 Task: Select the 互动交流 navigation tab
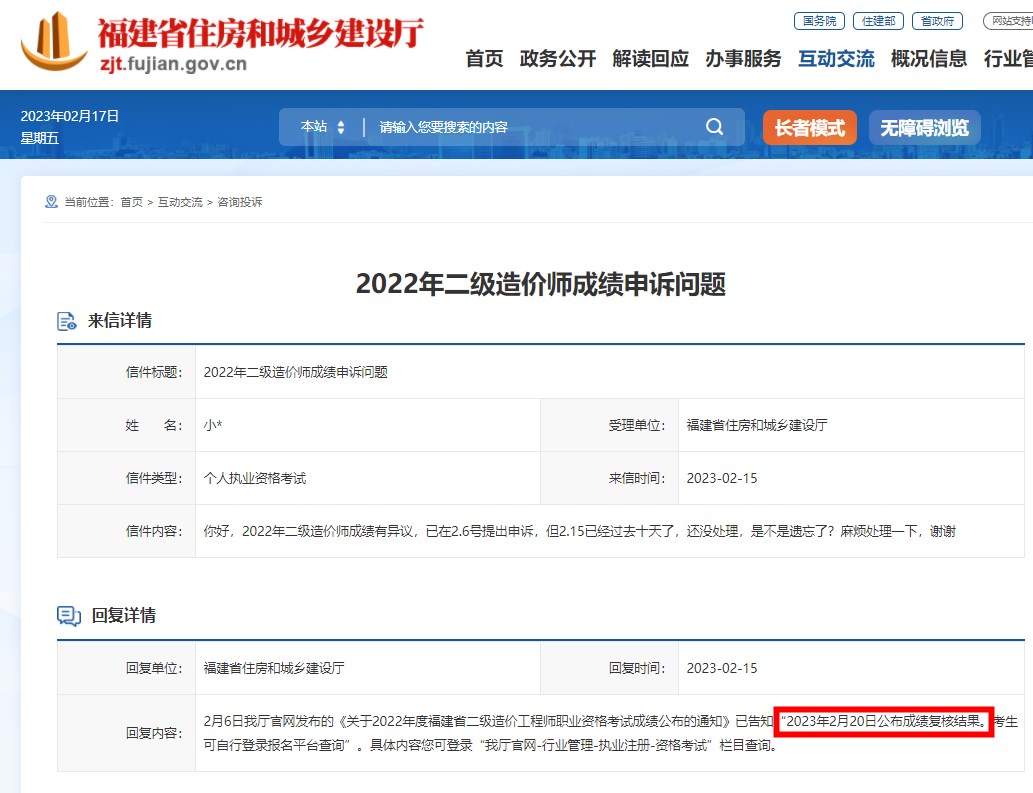(836, 59)
